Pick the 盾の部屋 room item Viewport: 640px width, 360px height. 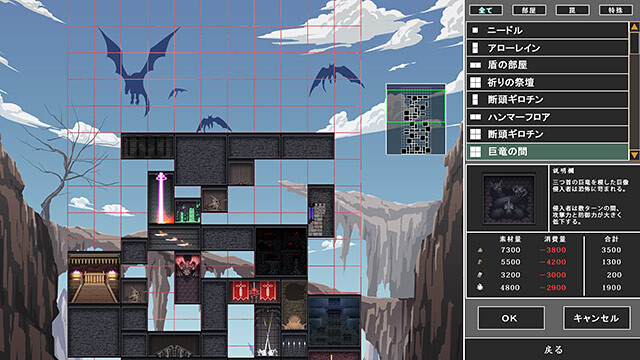[x=547, y=65]
